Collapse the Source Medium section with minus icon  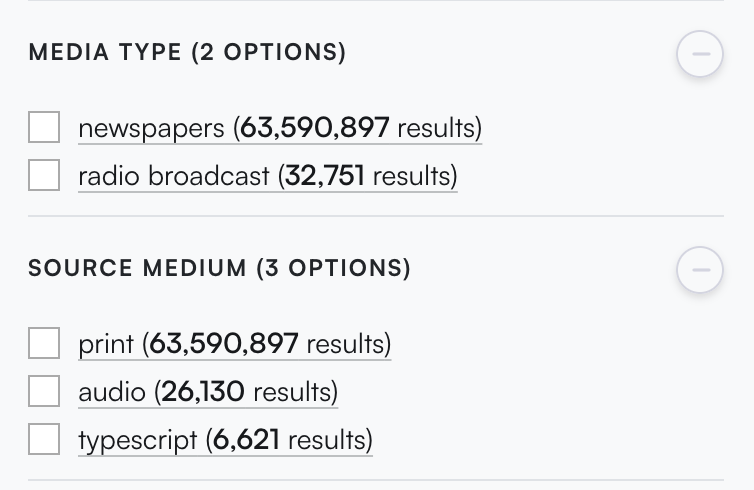point(700,270)
